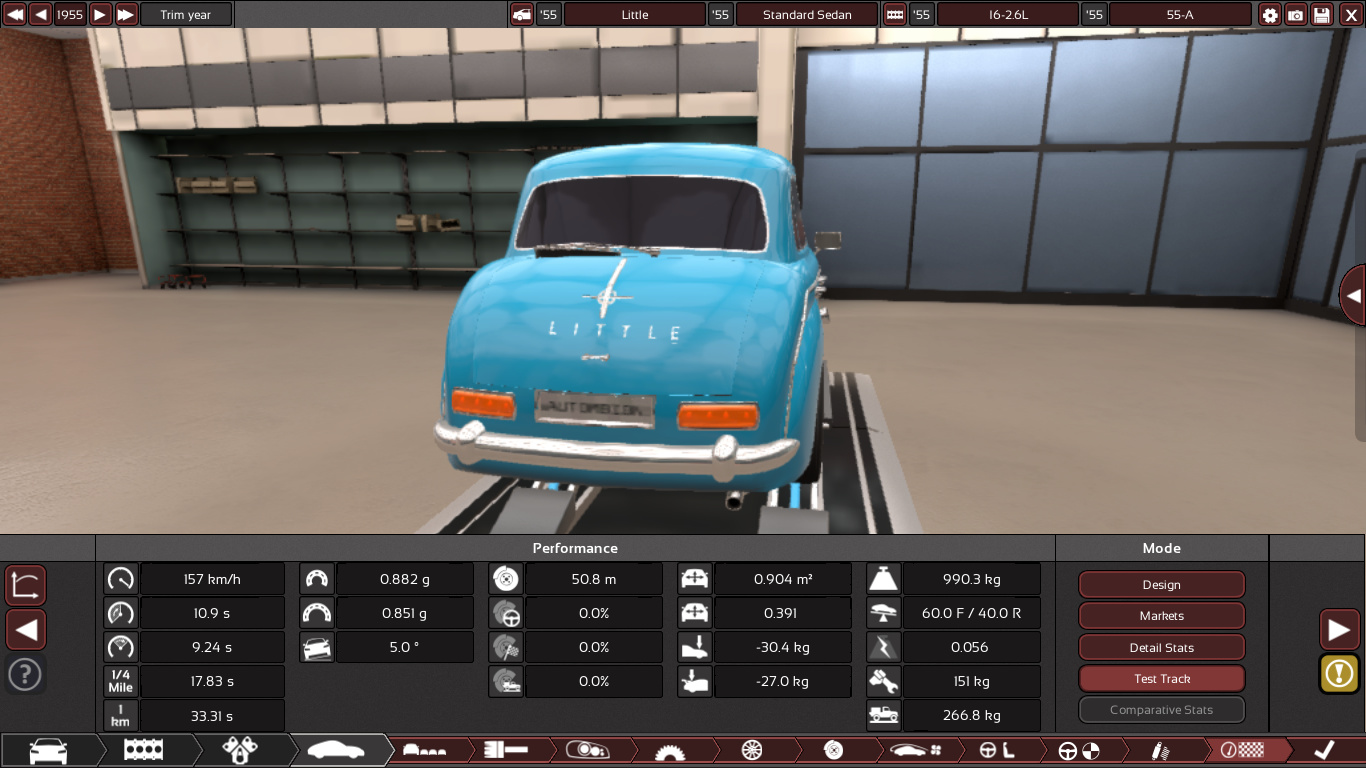The width and height of the screenshot is (1366, 768).
Task: Advance one year with the forward arrow
Action: point(100,15)
